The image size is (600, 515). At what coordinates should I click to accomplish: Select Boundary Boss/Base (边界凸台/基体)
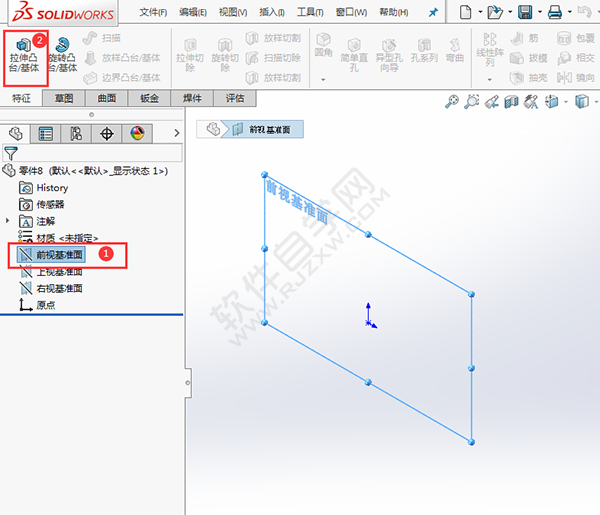coord(122,78)
